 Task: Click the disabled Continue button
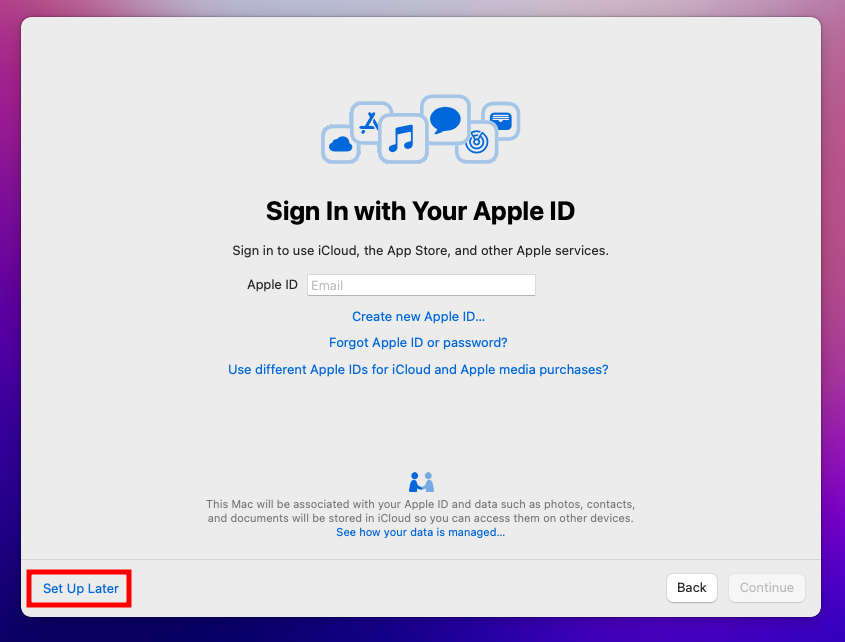[x=766, y=588]
